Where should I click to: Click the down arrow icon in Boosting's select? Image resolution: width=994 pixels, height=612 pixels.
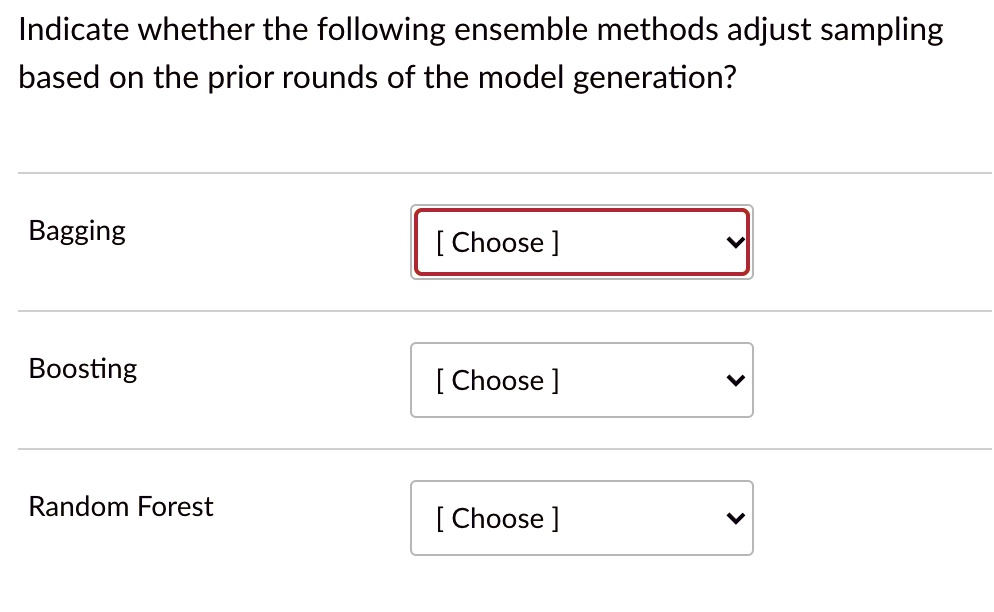coord(735,380)
